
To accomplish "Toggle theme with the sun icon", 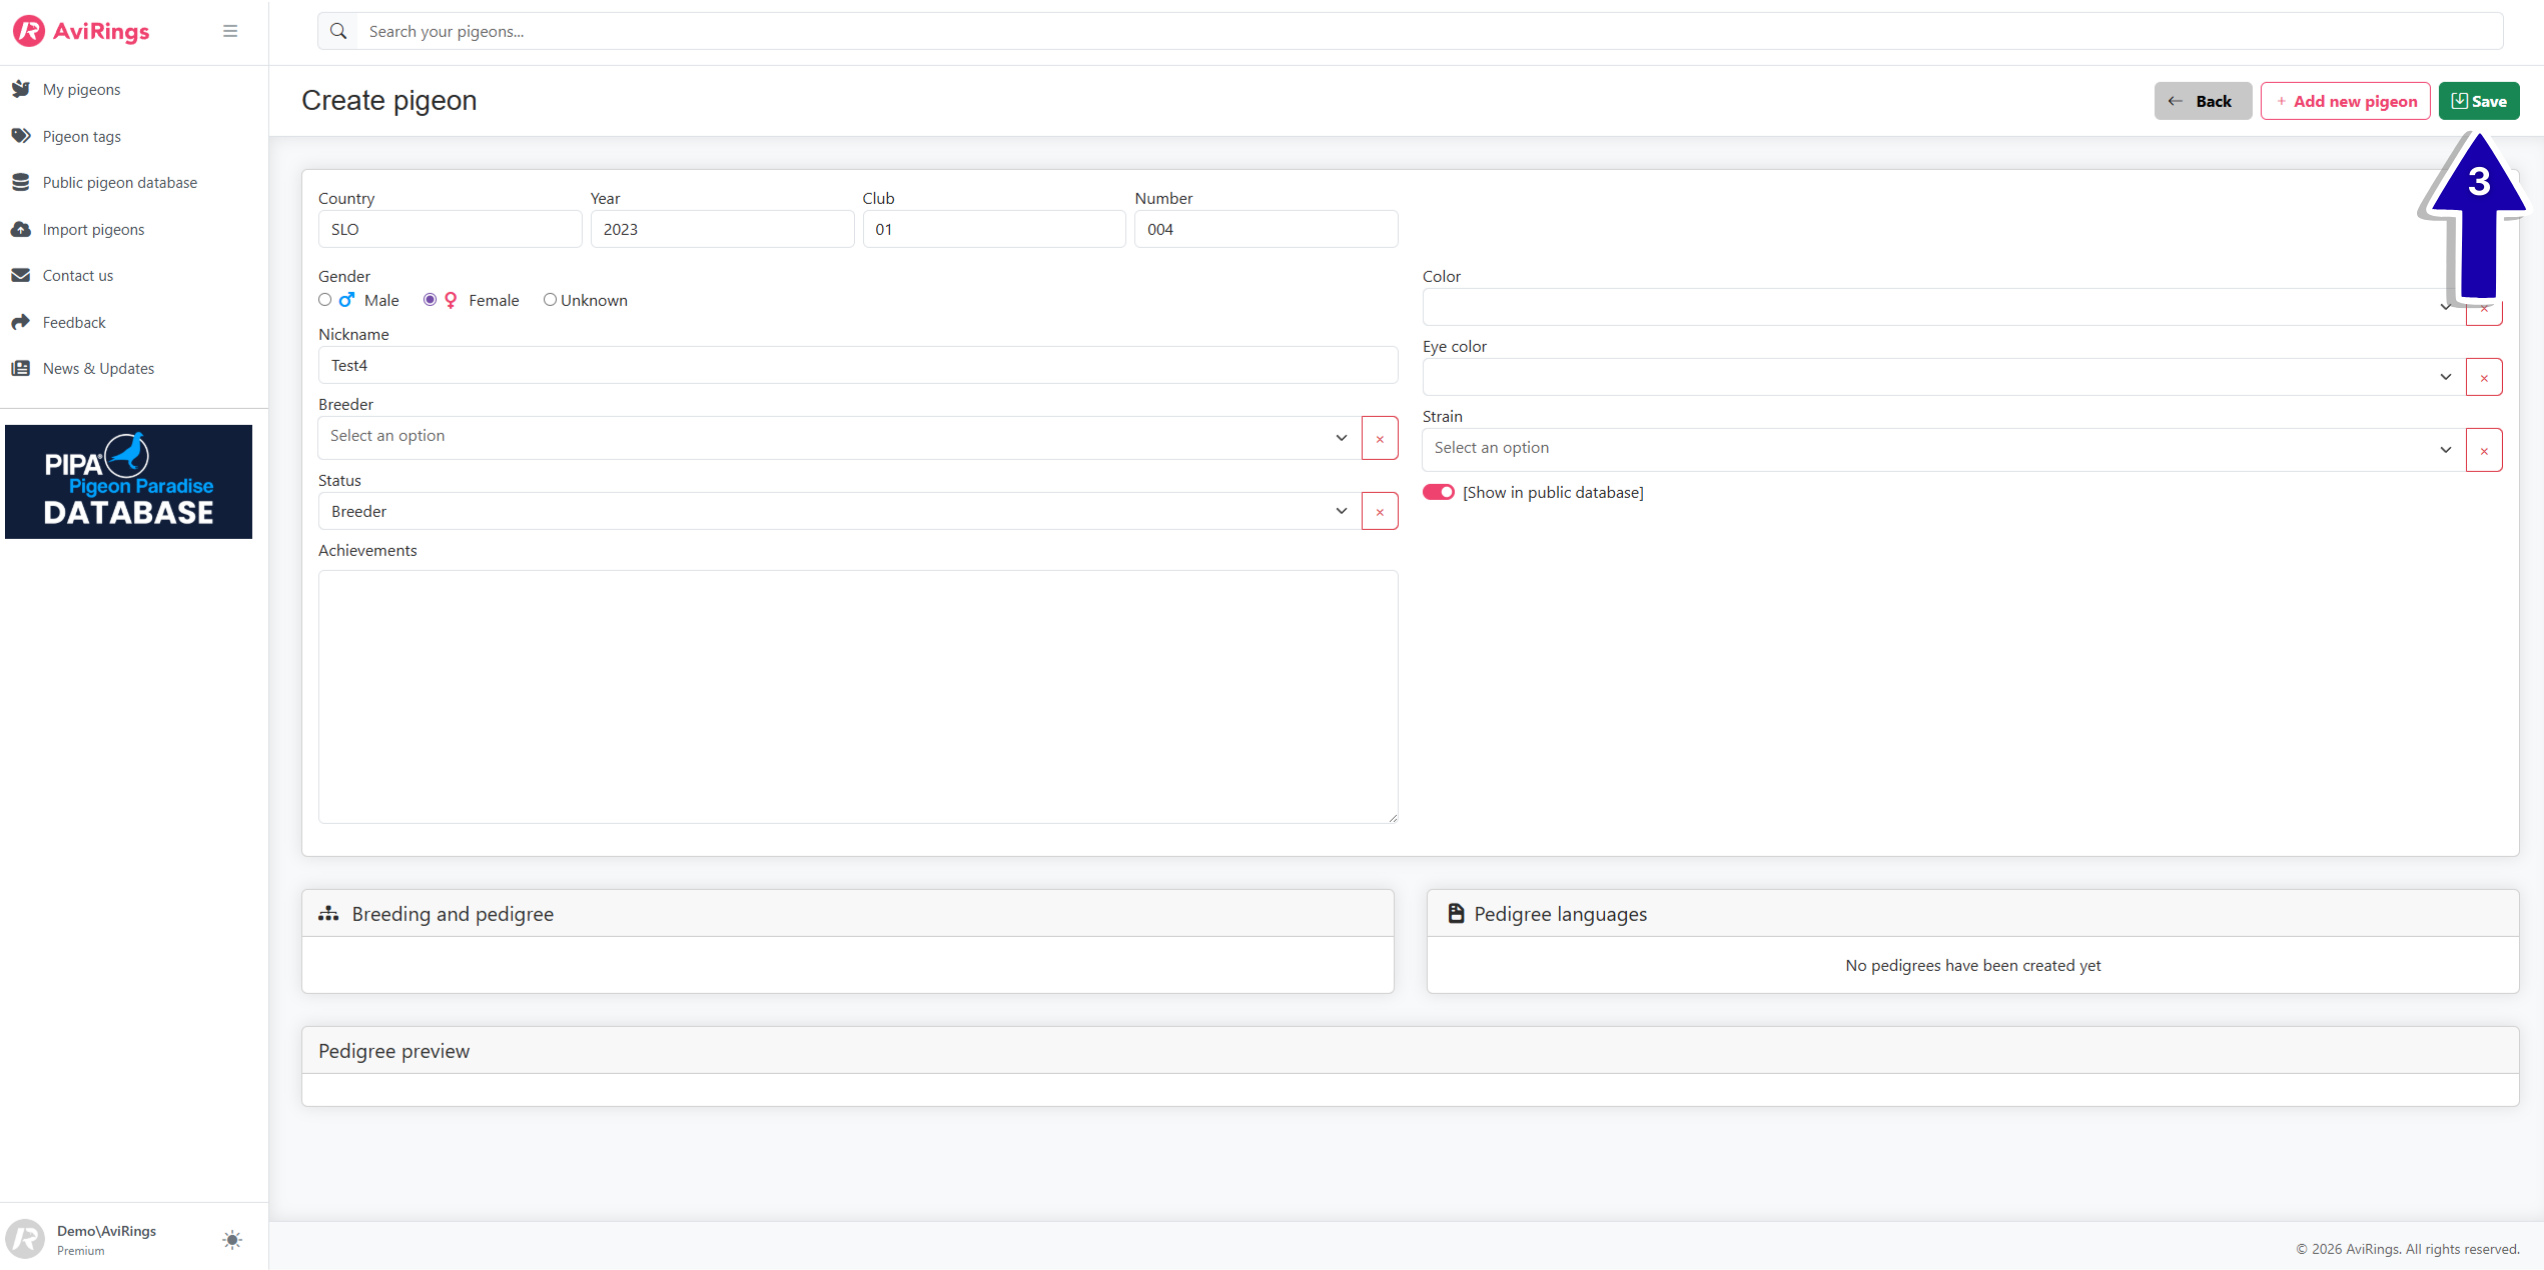I will tap(232, 1240).
